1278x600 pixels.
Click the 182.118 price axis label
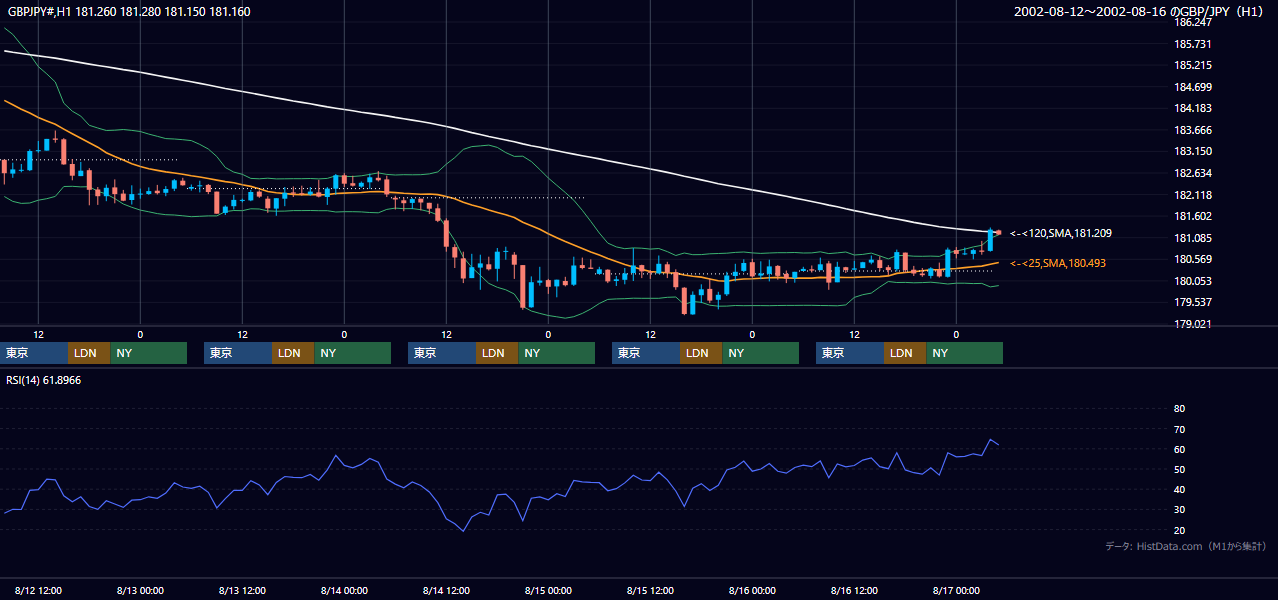[x=1193, y=195]
